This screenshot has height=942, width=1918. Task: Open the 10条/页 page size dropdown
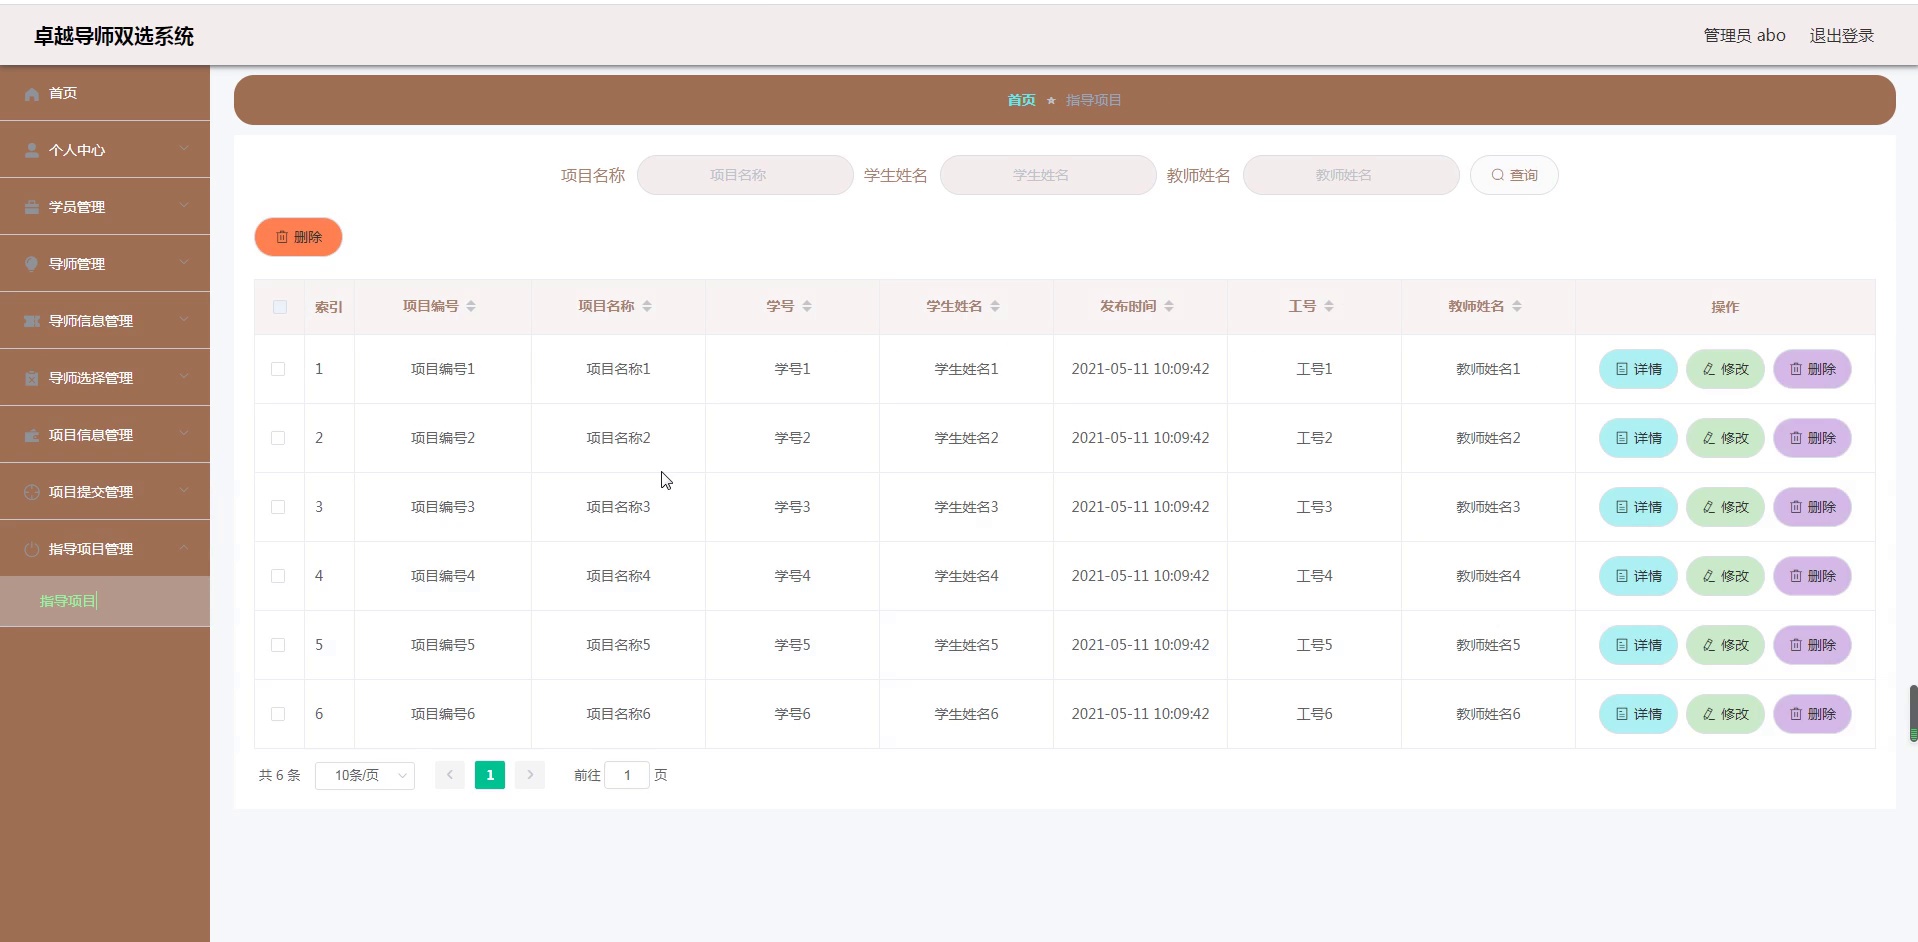[x=365, y=775]
